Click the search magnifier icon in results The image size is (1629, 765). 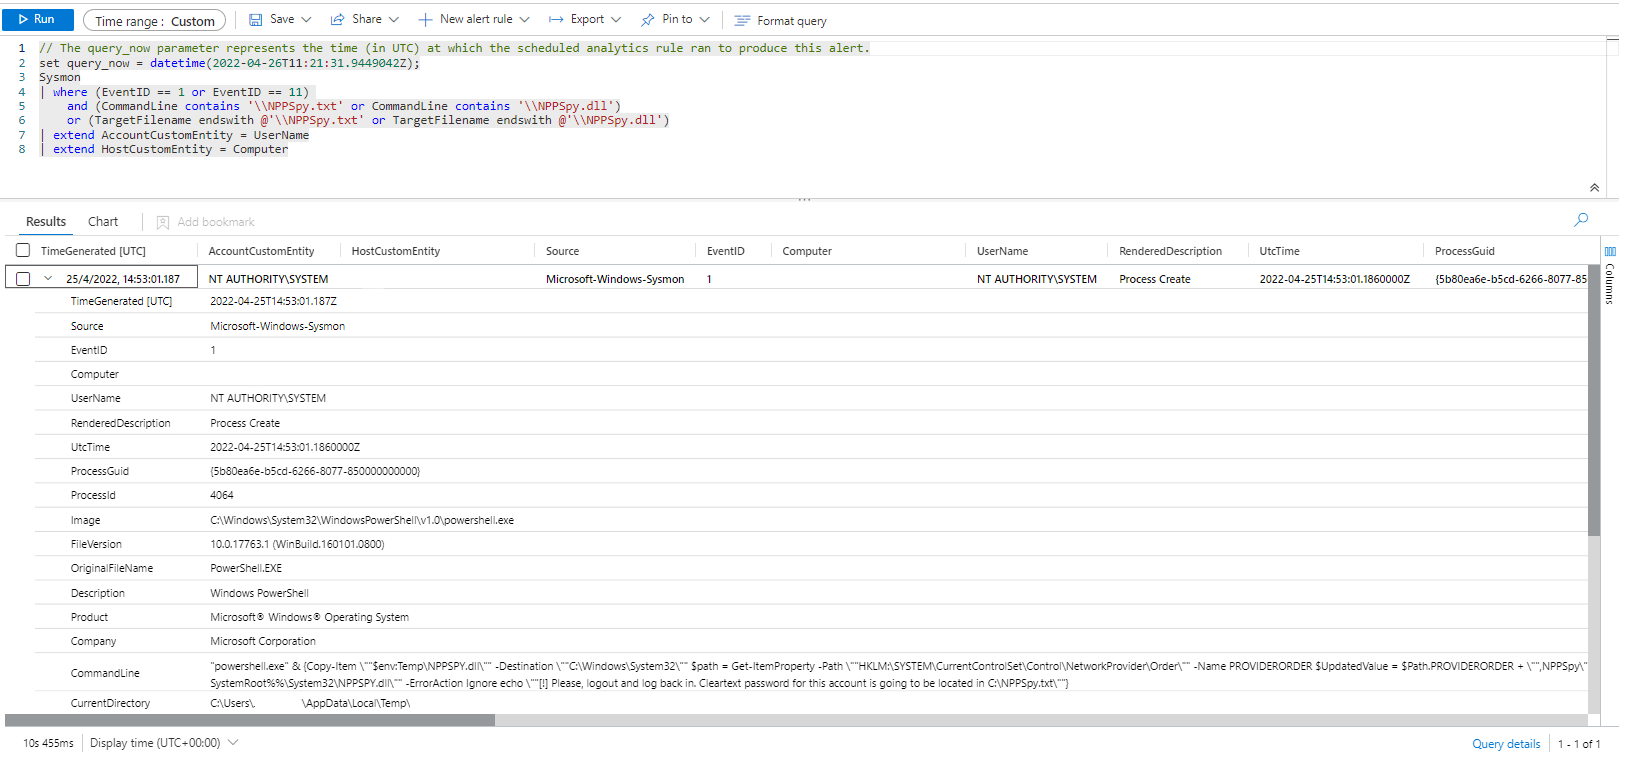(x=1581, y=220)
